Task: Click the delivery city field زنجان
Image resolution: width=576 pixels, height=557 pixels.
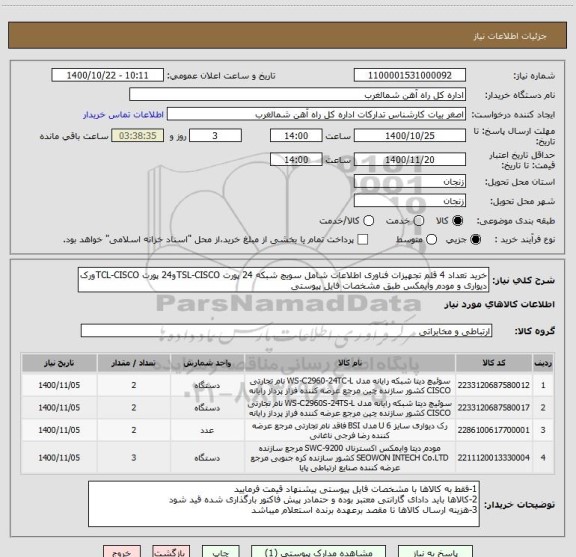Action: click(x=410, y=201)
